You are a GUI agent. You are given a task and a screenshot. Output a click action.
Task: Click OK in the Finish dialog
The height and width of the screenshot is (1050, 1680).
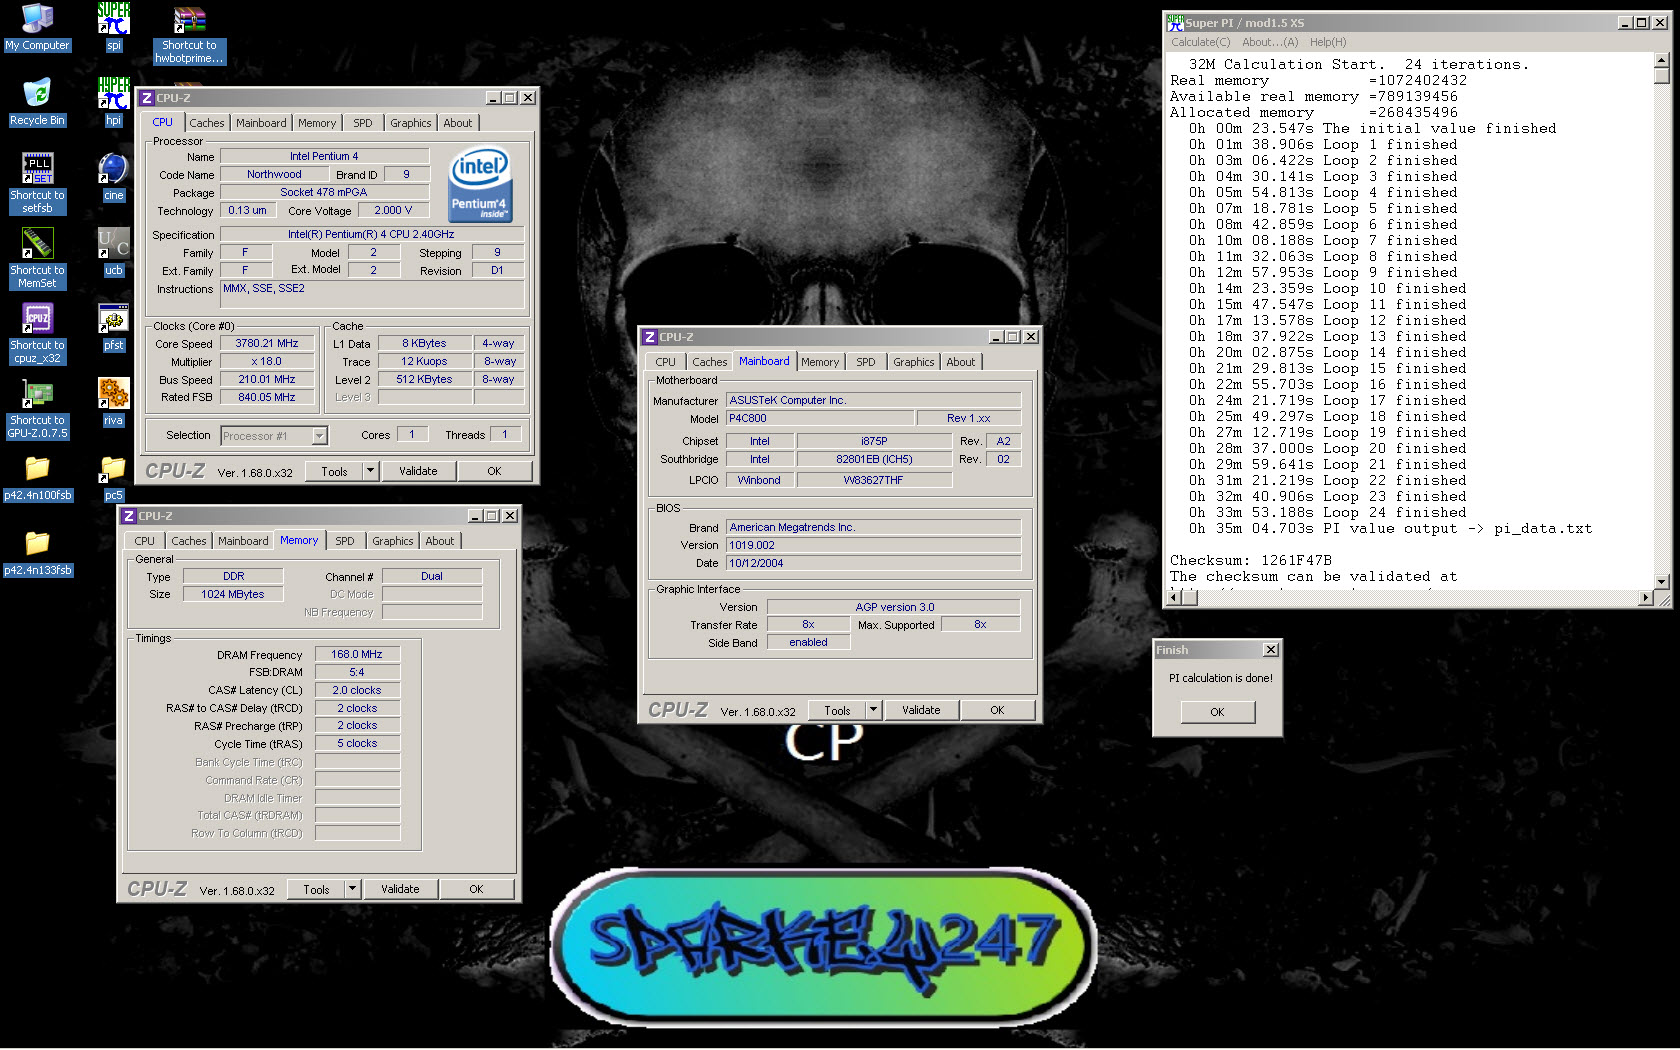[x=1217, y=712]
